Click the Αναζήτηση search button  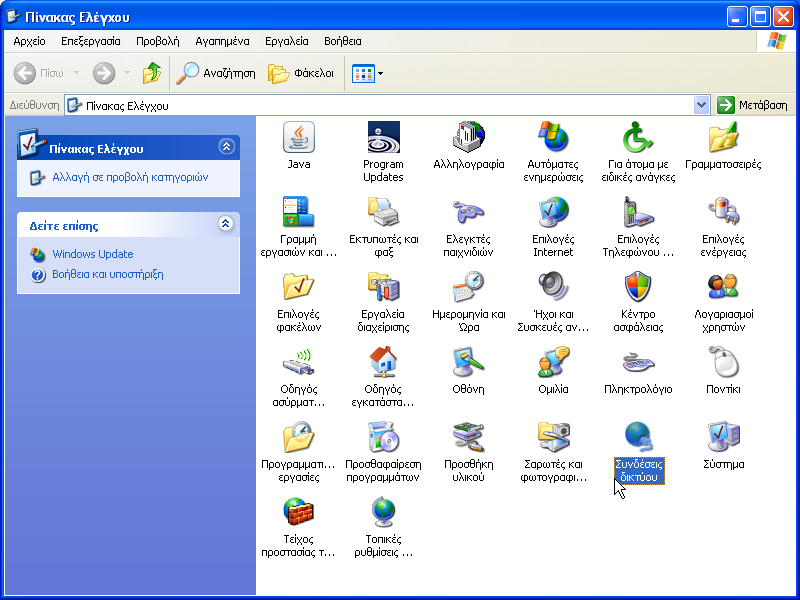pos(216,73)
